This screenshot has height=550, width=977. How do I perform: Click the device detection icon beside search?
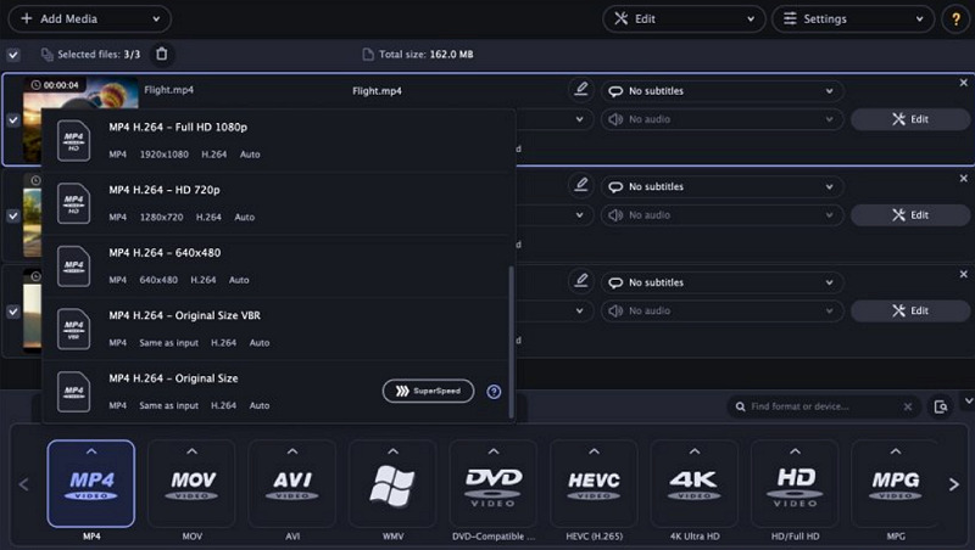point(941,407)
